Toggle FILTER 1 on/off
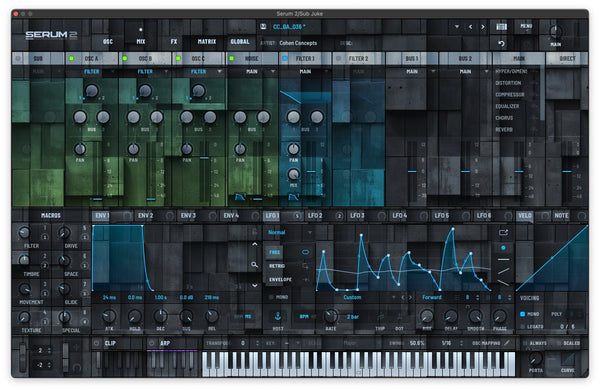Viewport: 600px width, 391px height. tap(285, 58)
